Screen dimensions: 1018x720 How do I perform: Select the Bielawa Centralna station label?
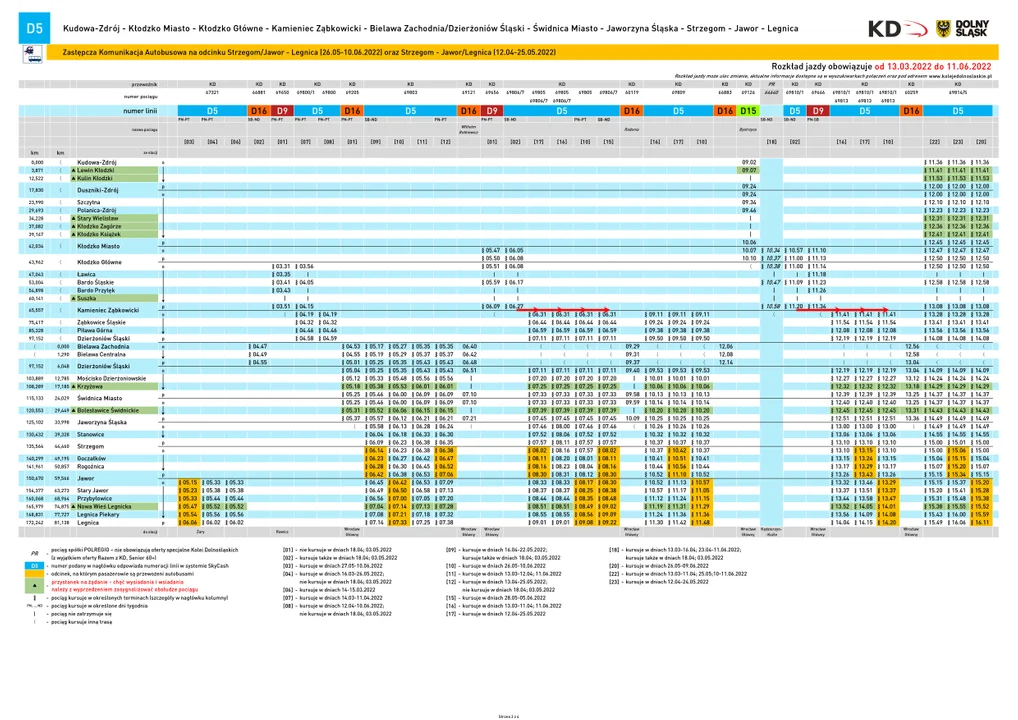(101, 354)
